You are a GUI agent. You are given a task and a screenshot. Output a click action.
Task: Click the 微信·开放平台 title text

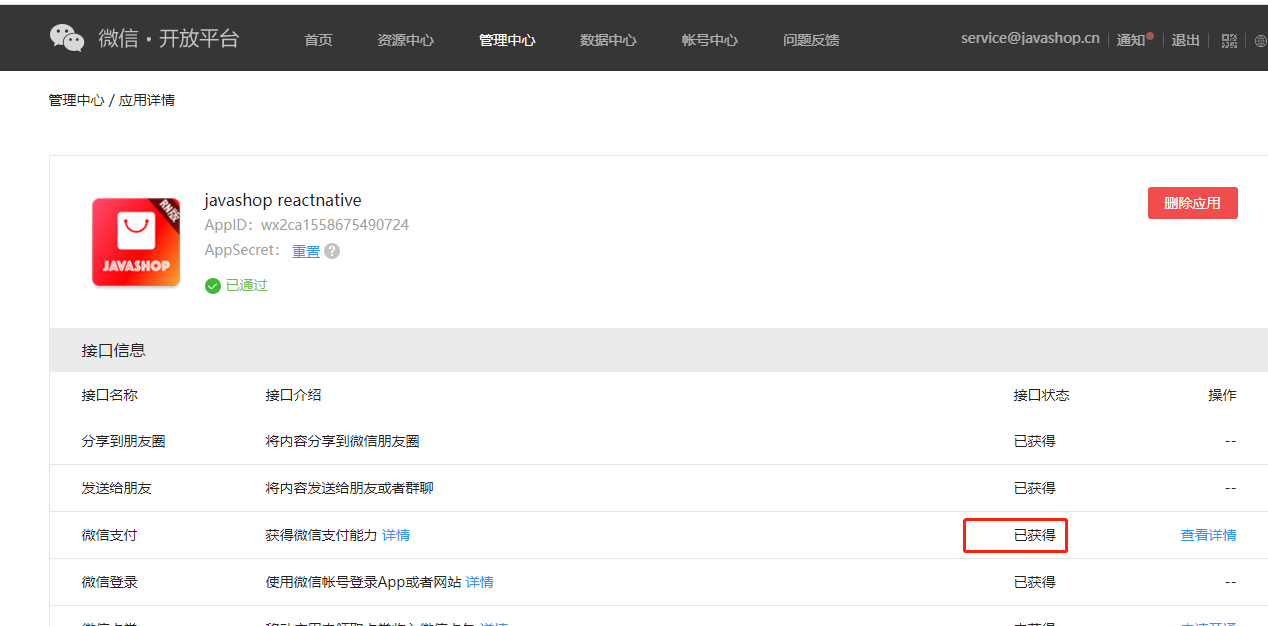tap(169, 39)
